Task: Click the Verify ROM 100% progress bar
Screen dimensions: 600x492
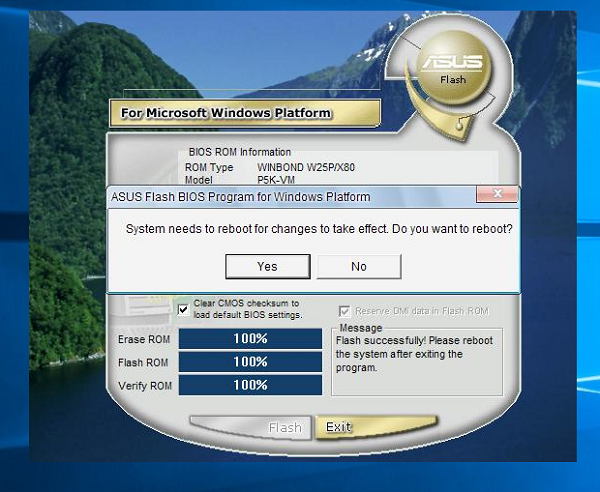Action: pos(250,385)
